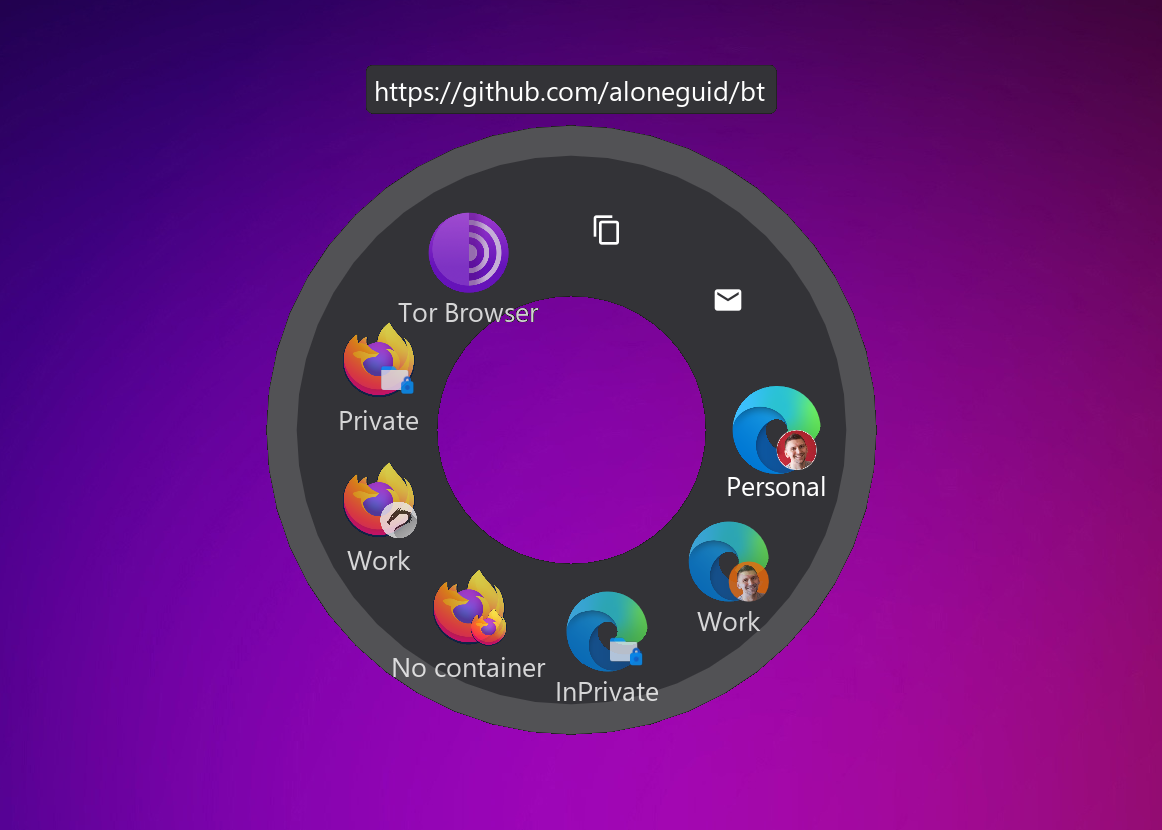Pick the Edge Personal profile
The image size is (1162, 830).
point(776,429)
